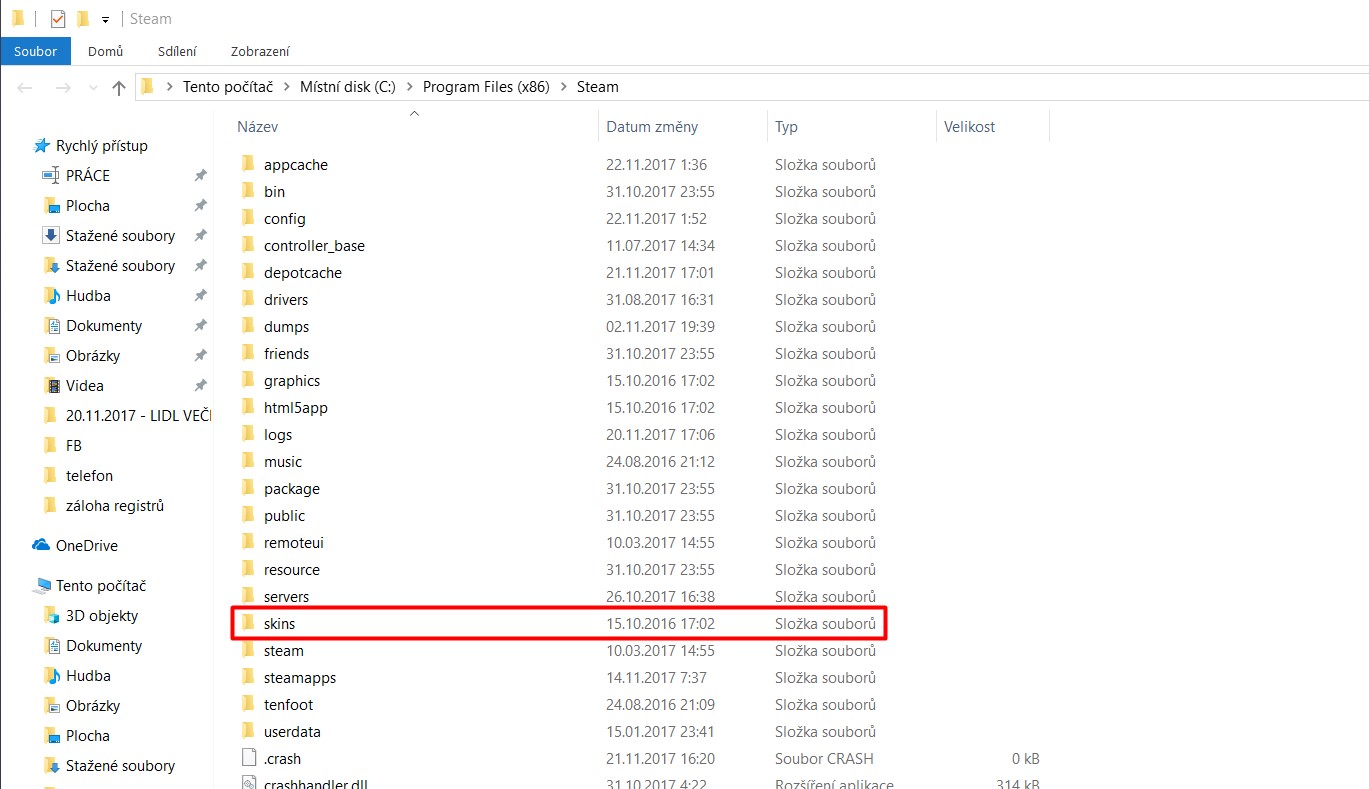Open PRÁCE in Quick access
This screenshot has height=789, width=1369.
tap(88, 176)
